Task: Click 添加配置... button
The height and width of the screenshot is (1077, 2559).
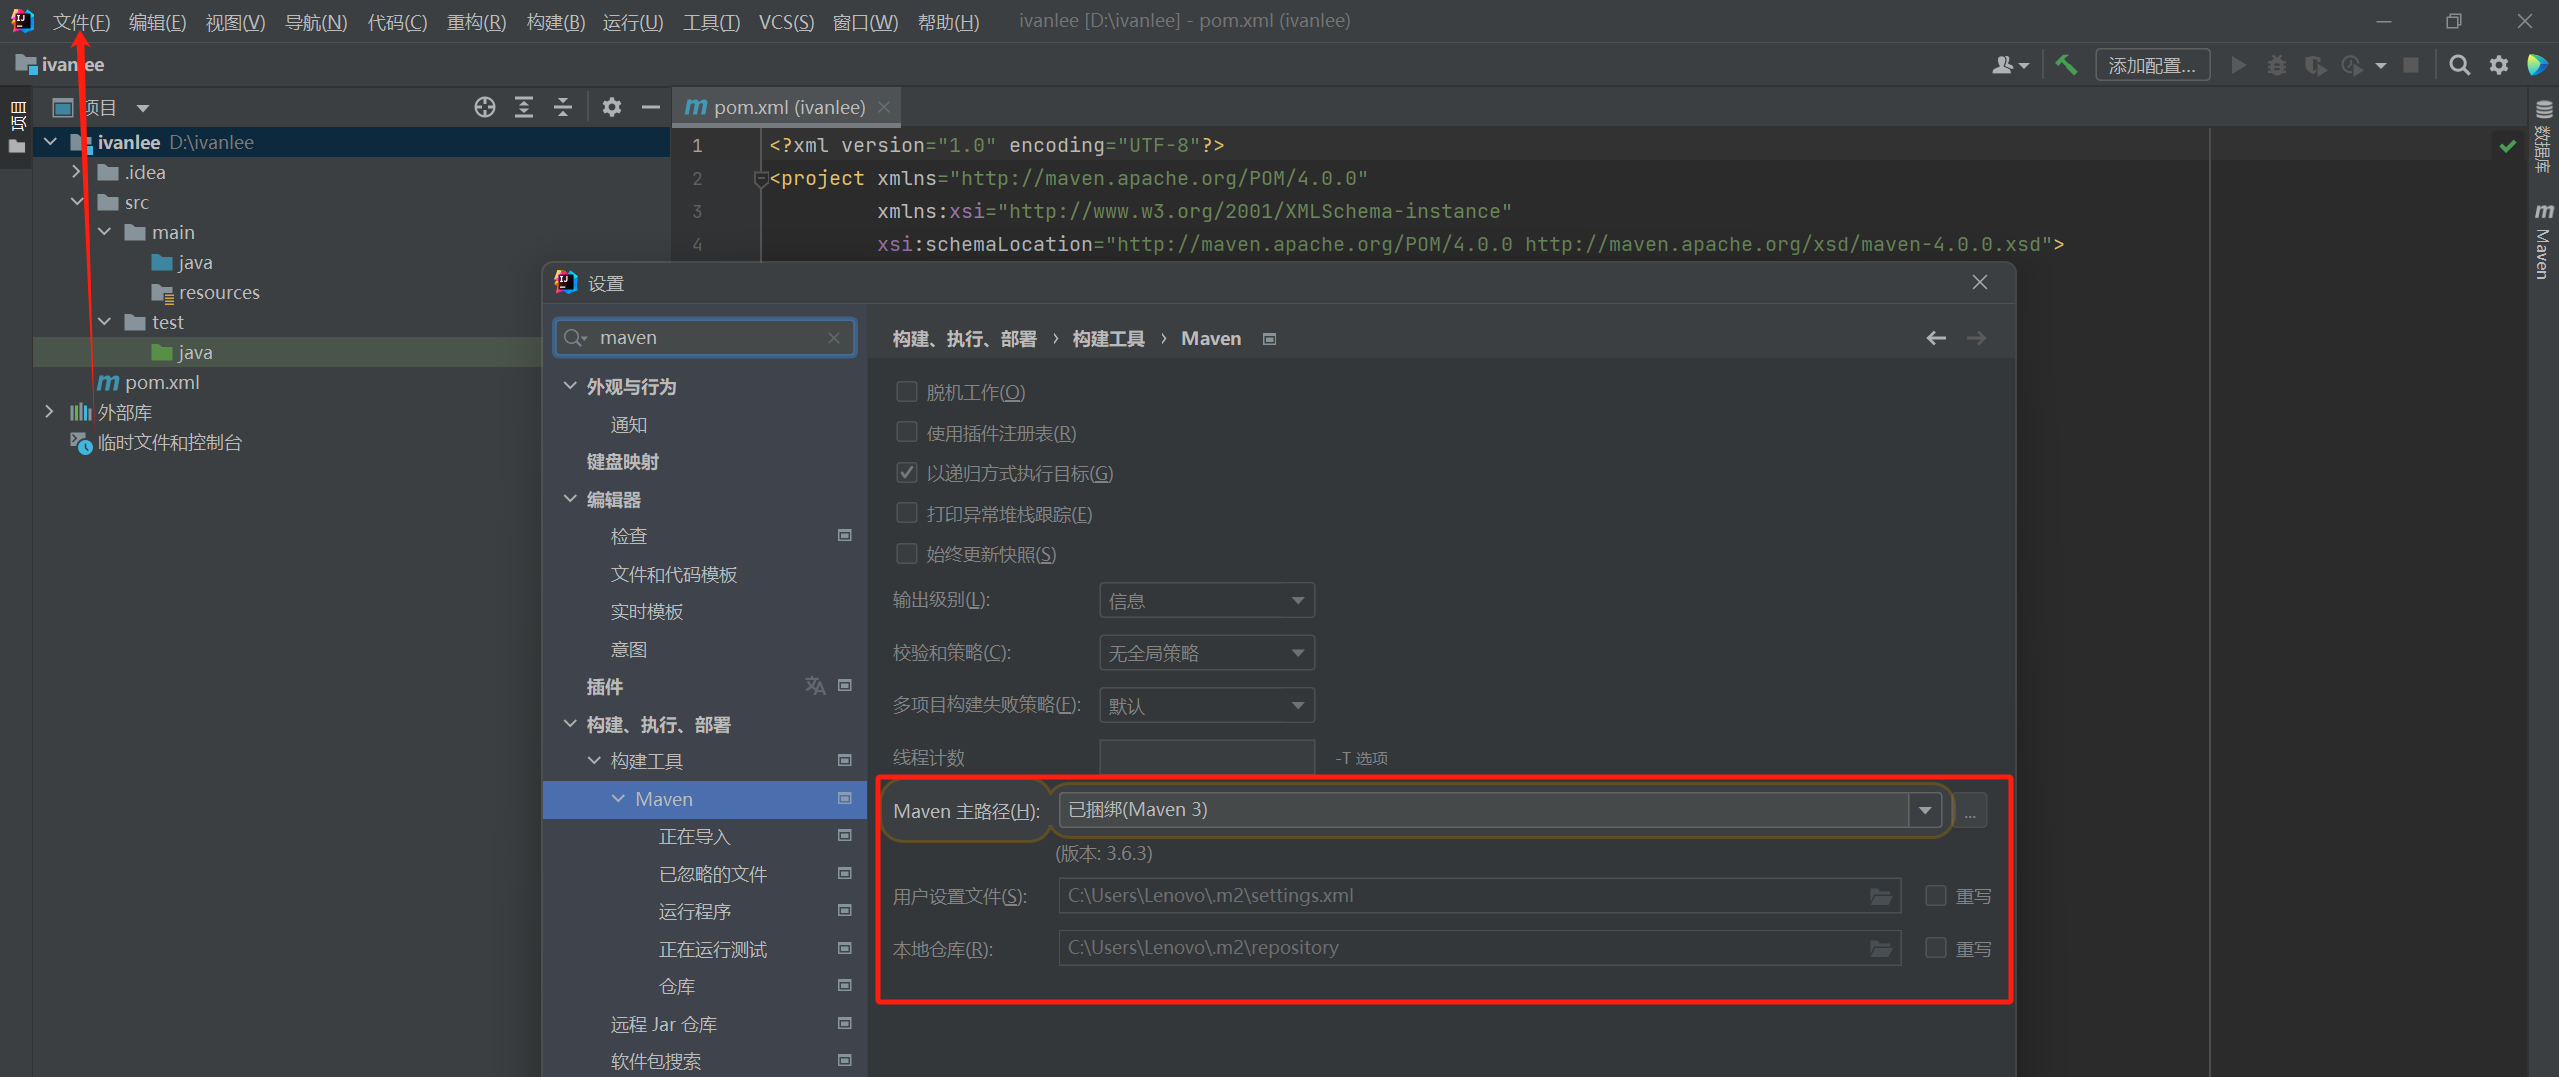Action: [x=2152, y=65]
